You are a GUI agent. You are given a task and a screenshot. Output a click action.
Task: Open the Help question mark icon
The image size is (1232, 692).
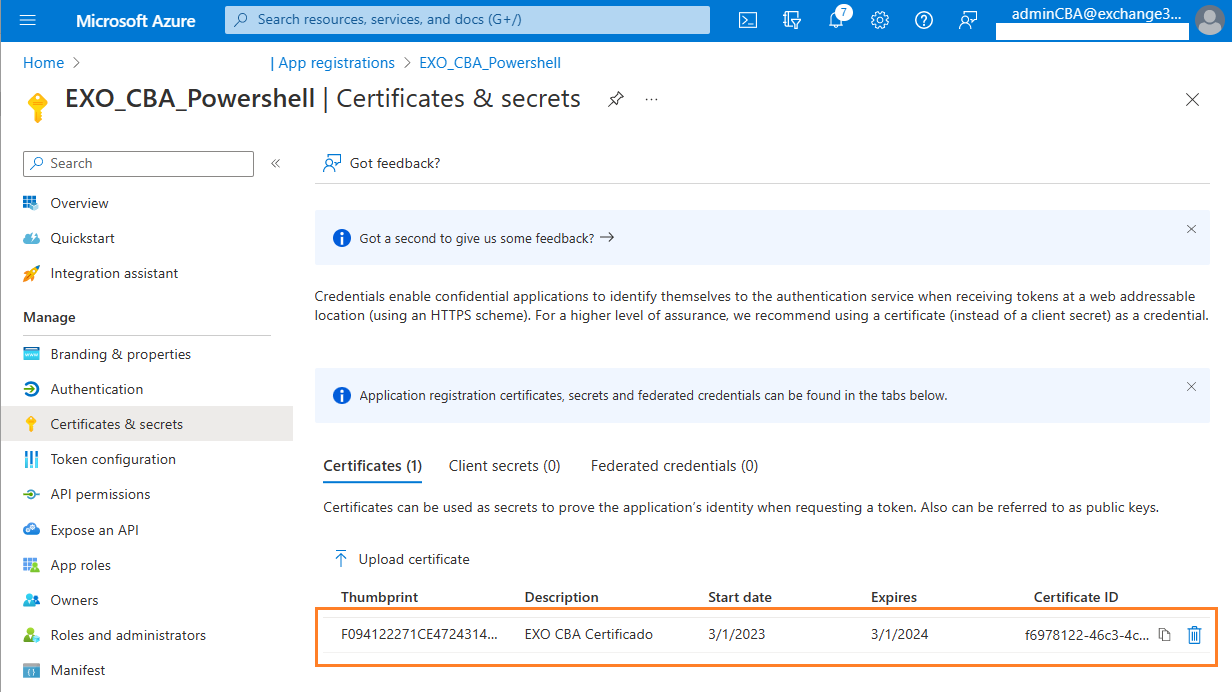tap(924, 20)
